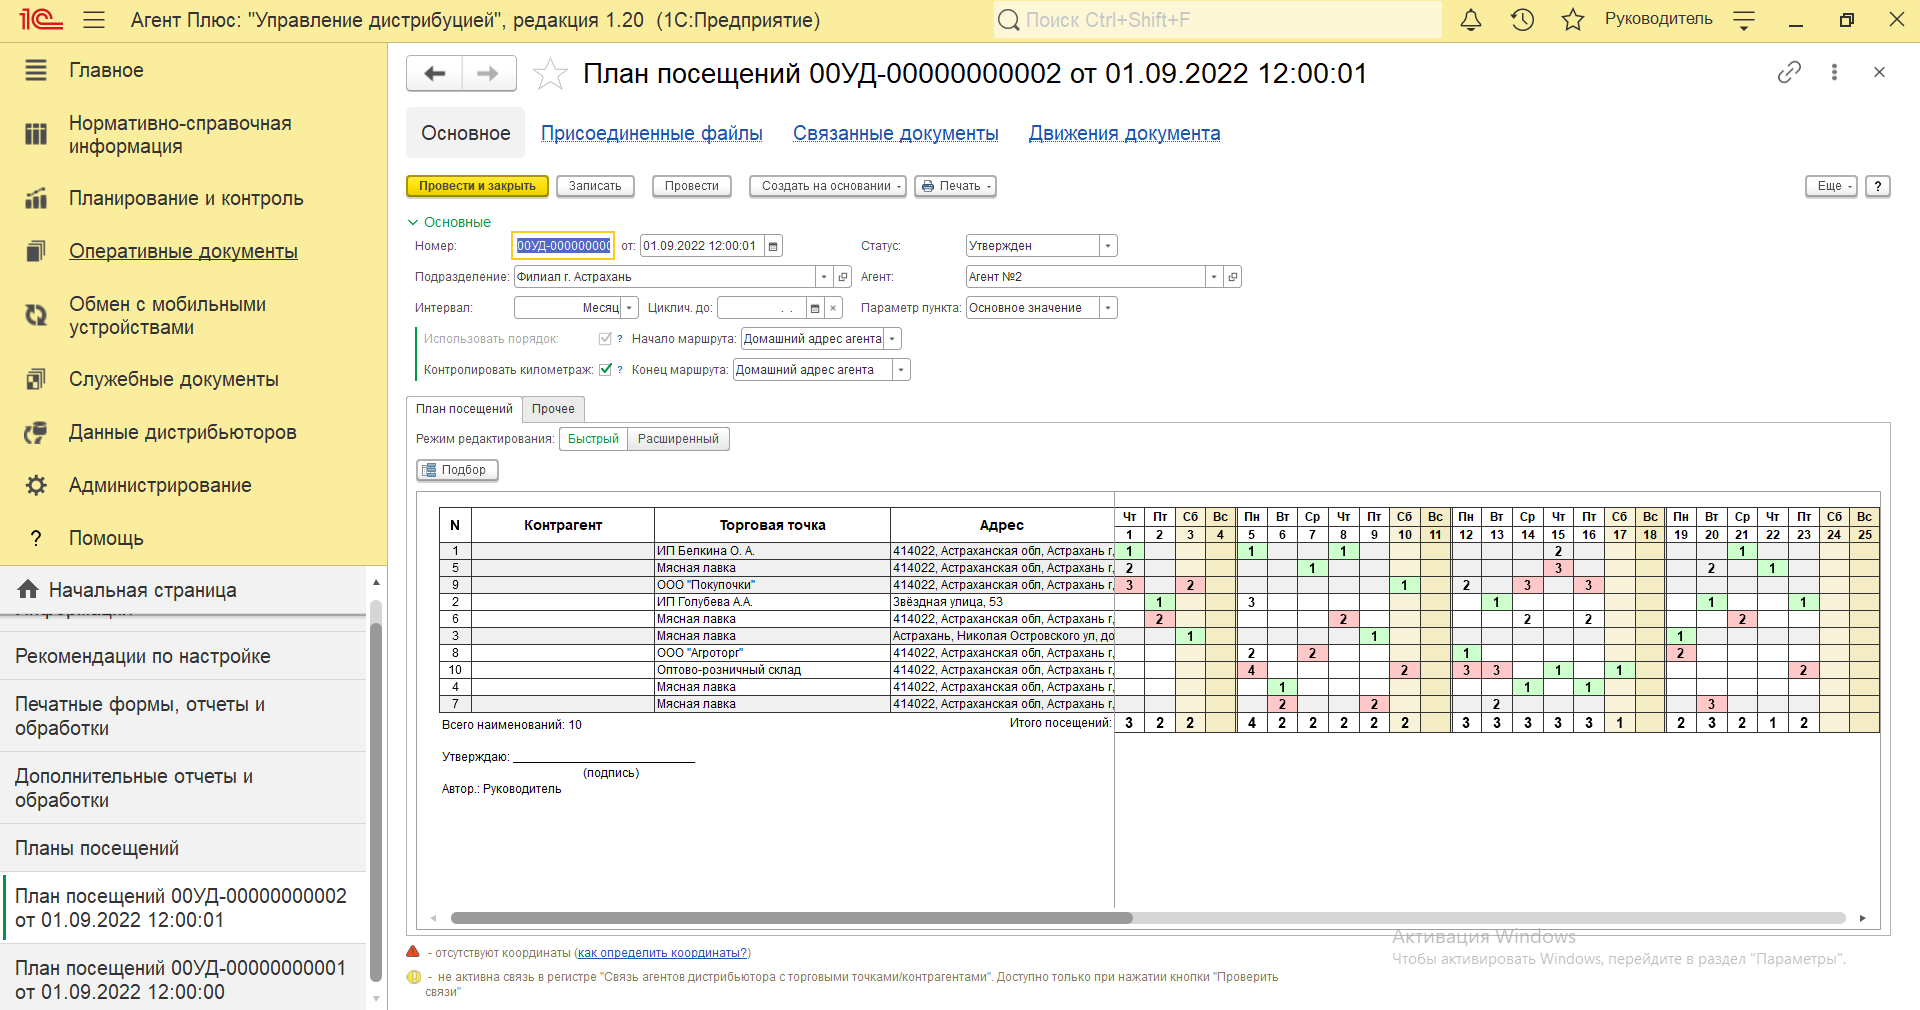Open как определить координаты link
This screenshot has width=1920, height=1010.
[663, 953]
